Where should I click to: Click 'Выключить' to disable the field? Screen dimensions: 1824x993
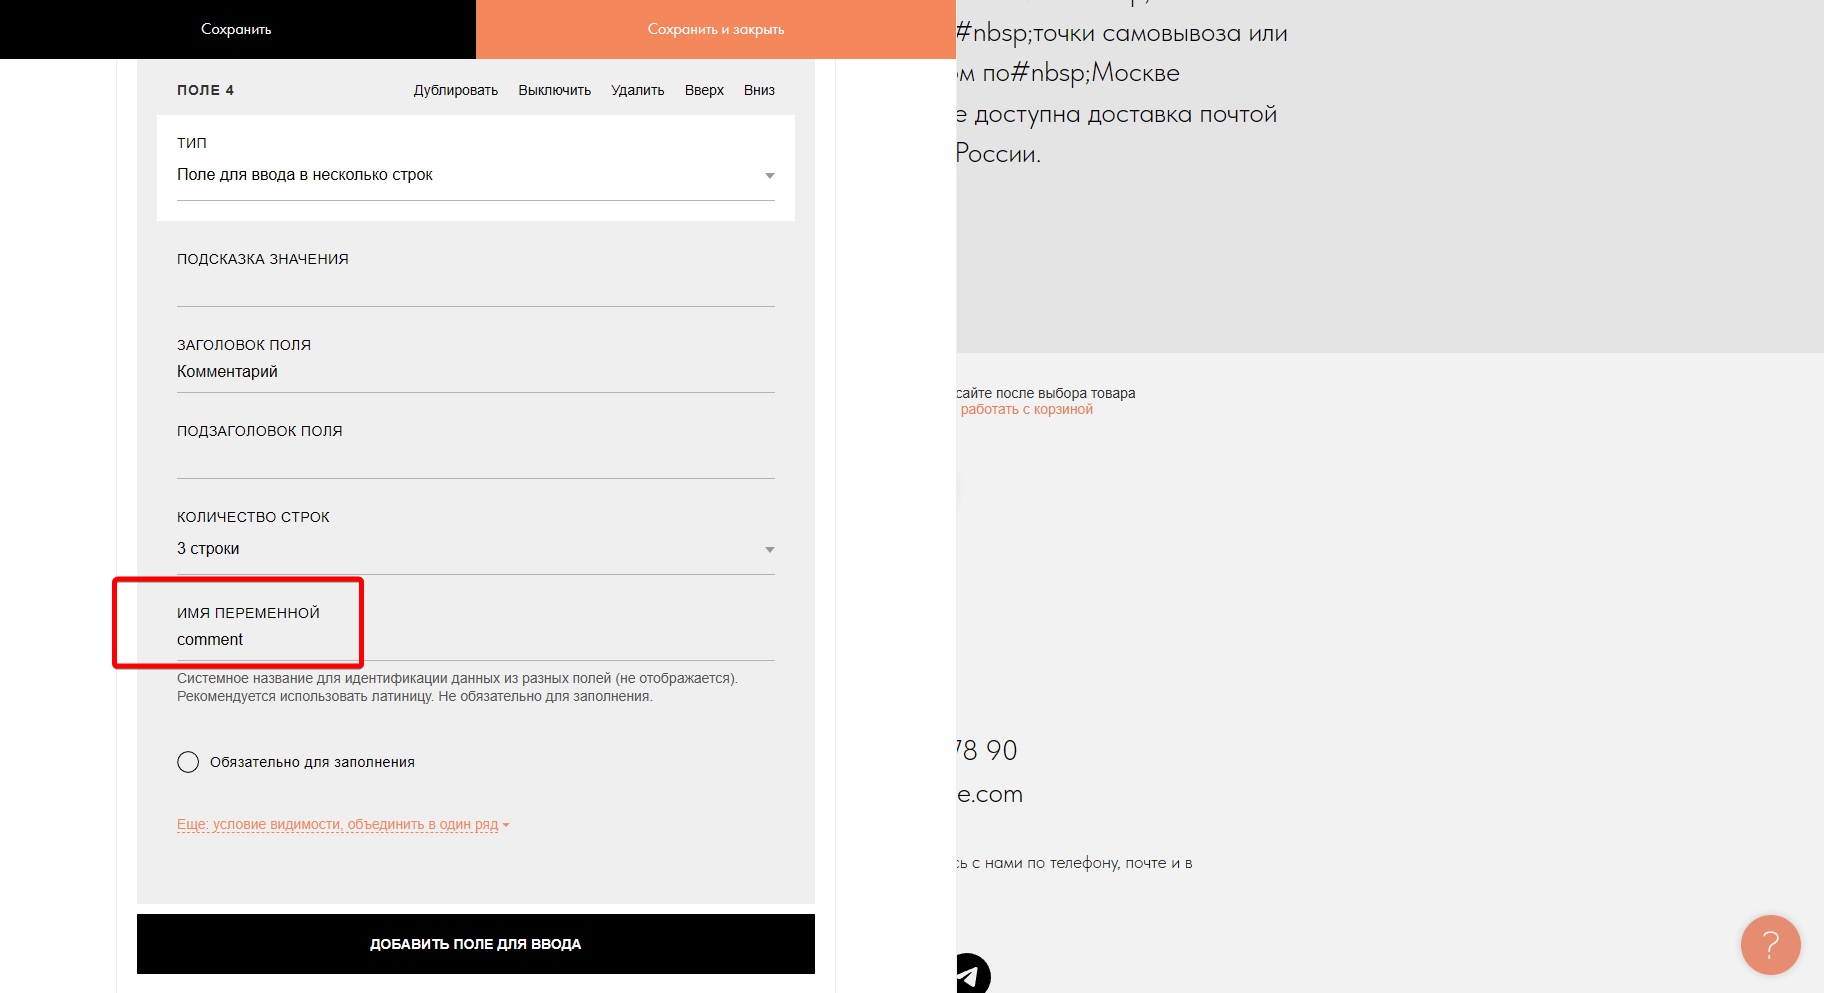(x=554, y=90)
